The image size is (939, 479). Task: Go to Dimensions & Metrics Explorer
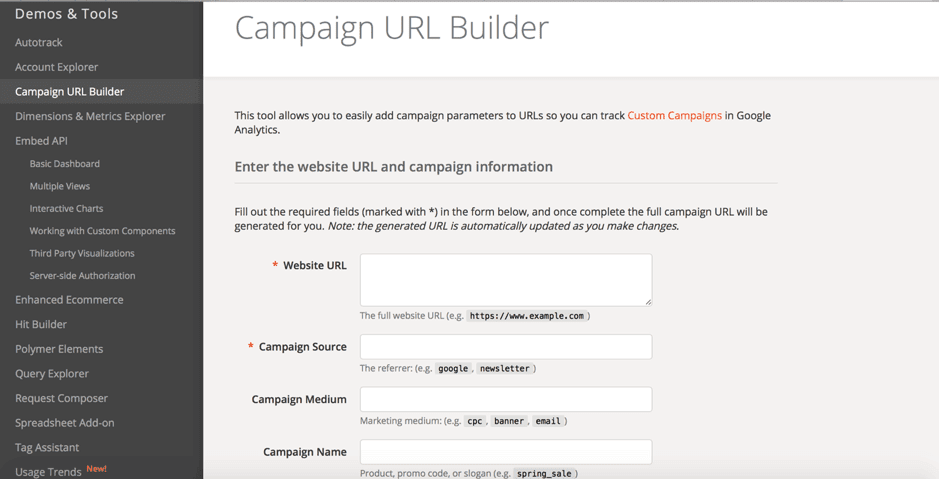tap(90, 116)
